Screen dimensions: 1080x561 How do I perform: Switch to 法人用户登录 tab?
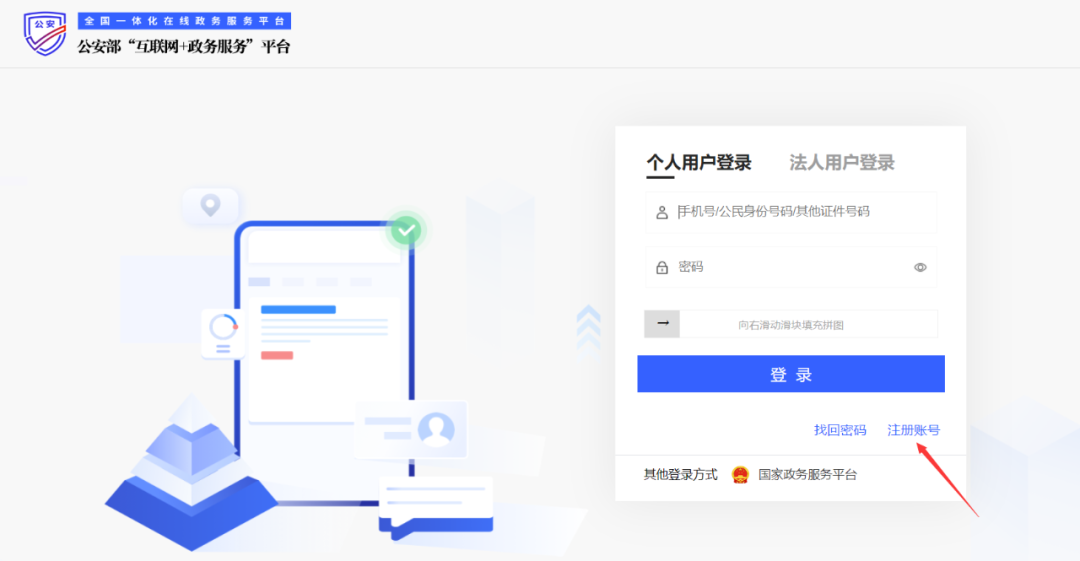841,163
